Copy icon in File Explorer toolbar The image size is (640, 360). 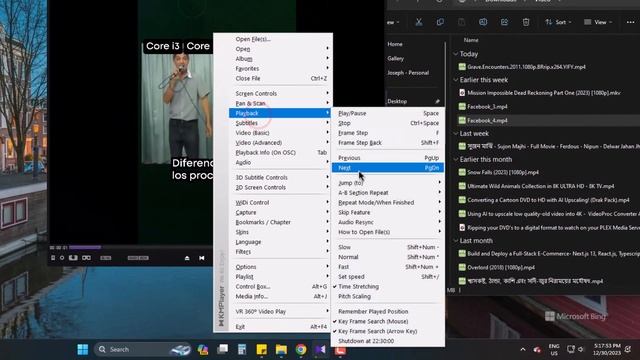[440, 22]
